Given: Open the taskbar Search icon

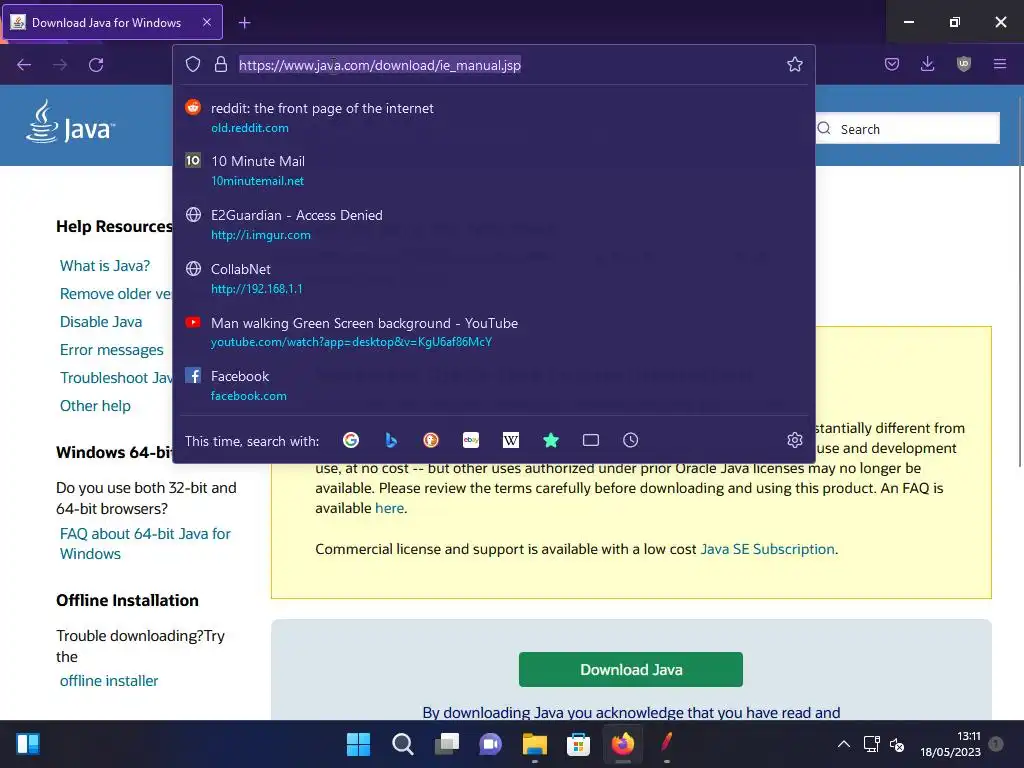Looking at the screenshot, I should pos(402,744).
